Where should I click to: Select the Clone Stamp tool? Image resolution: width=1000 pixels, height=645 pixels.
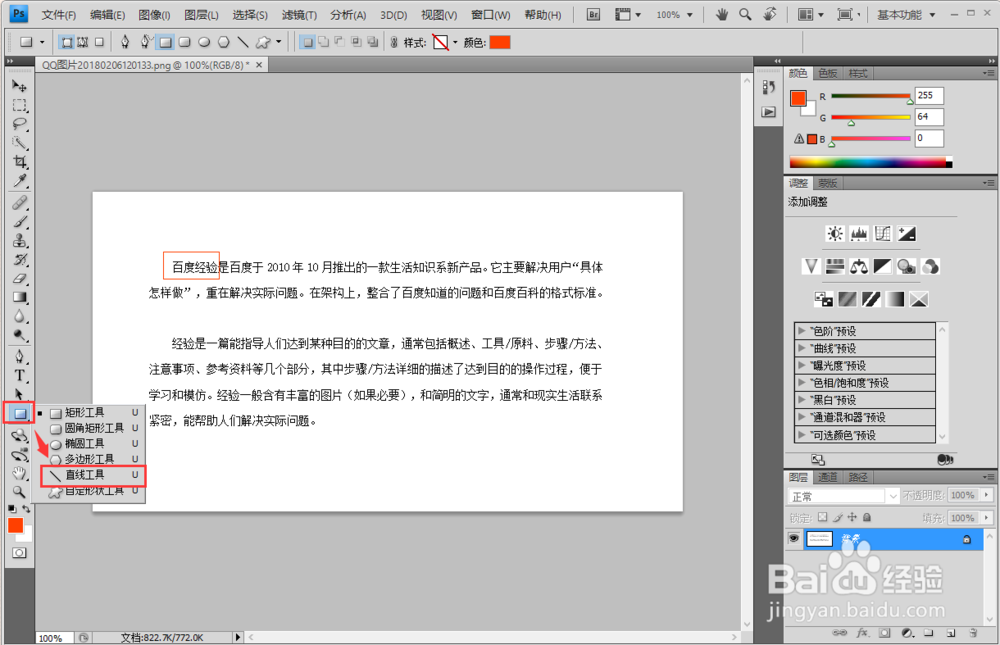[x=19, y=241]
